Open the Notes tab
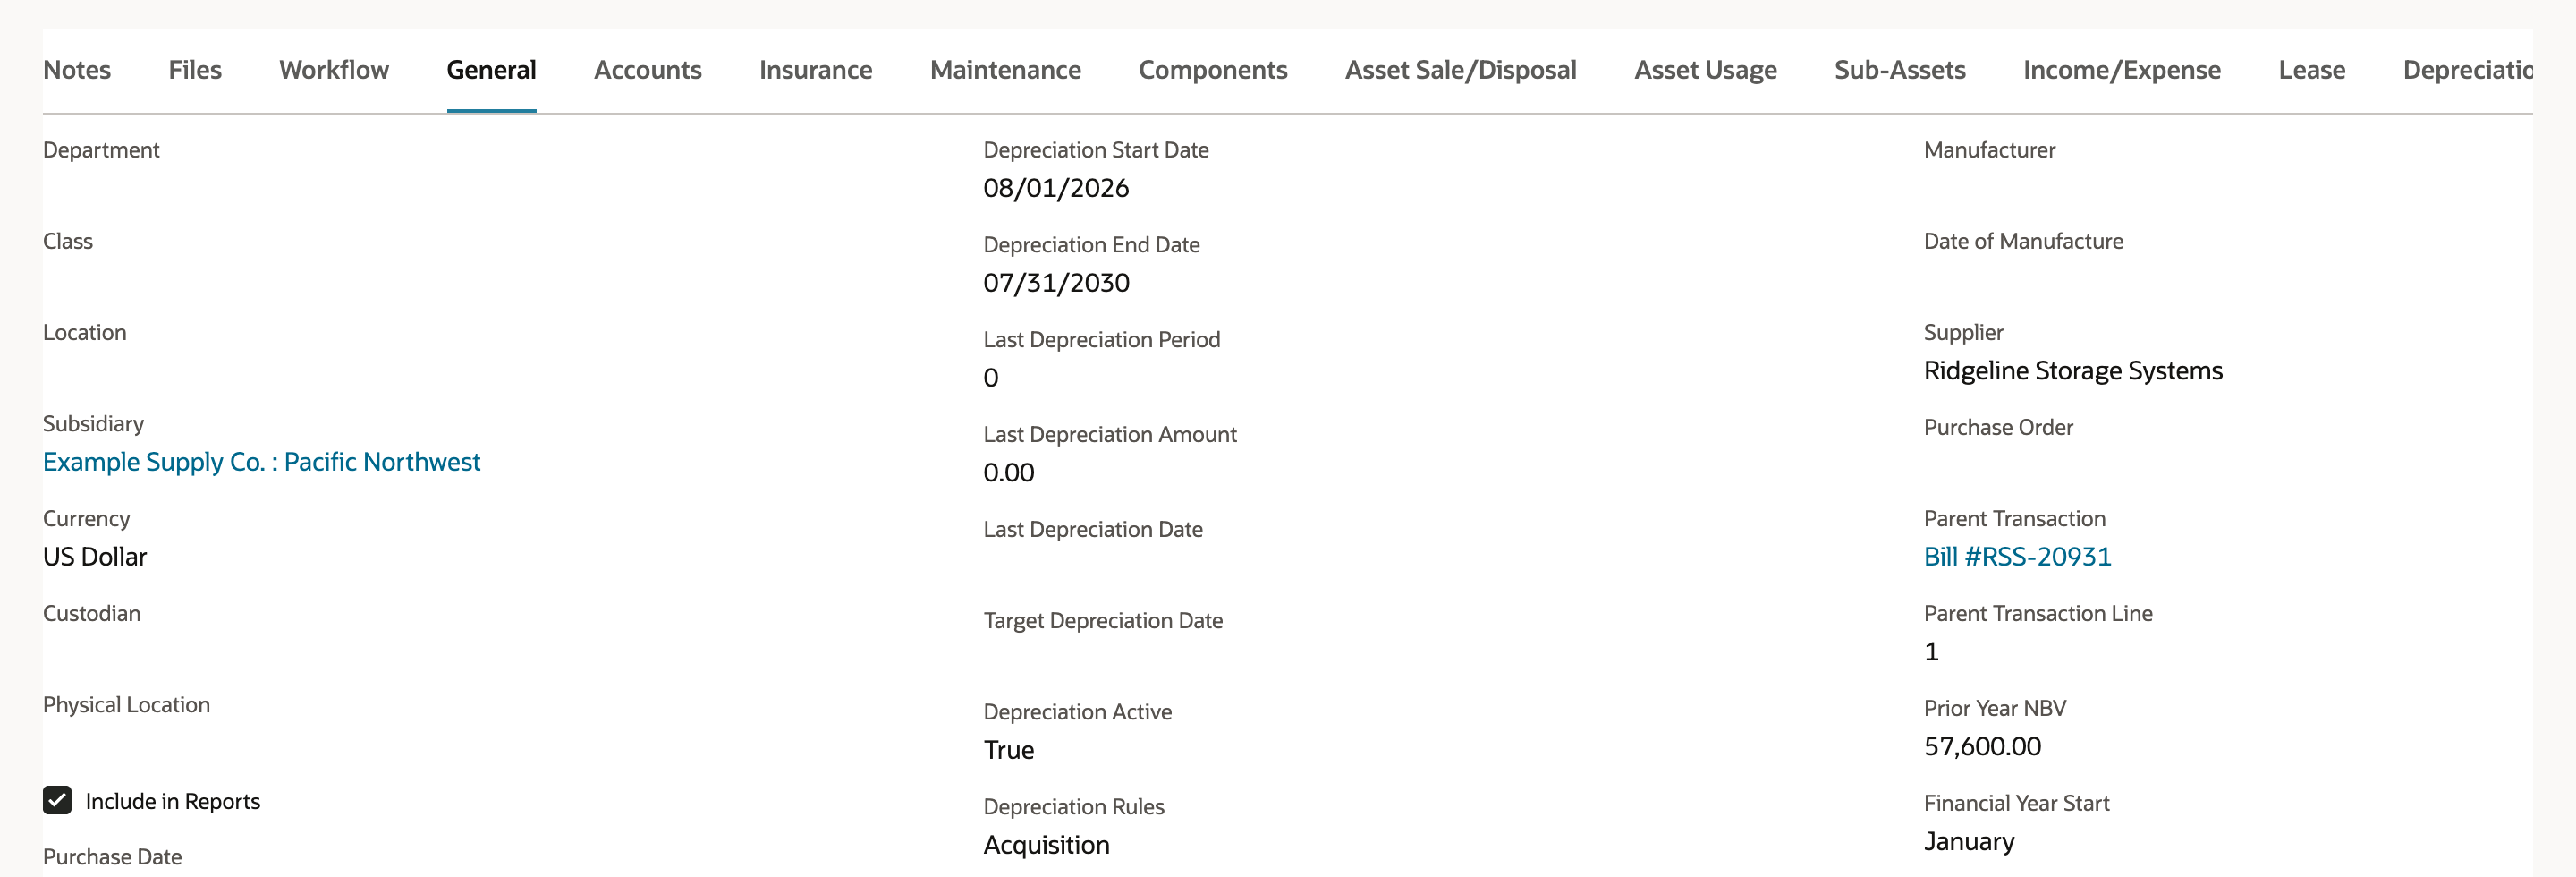 tap(77, 70)
